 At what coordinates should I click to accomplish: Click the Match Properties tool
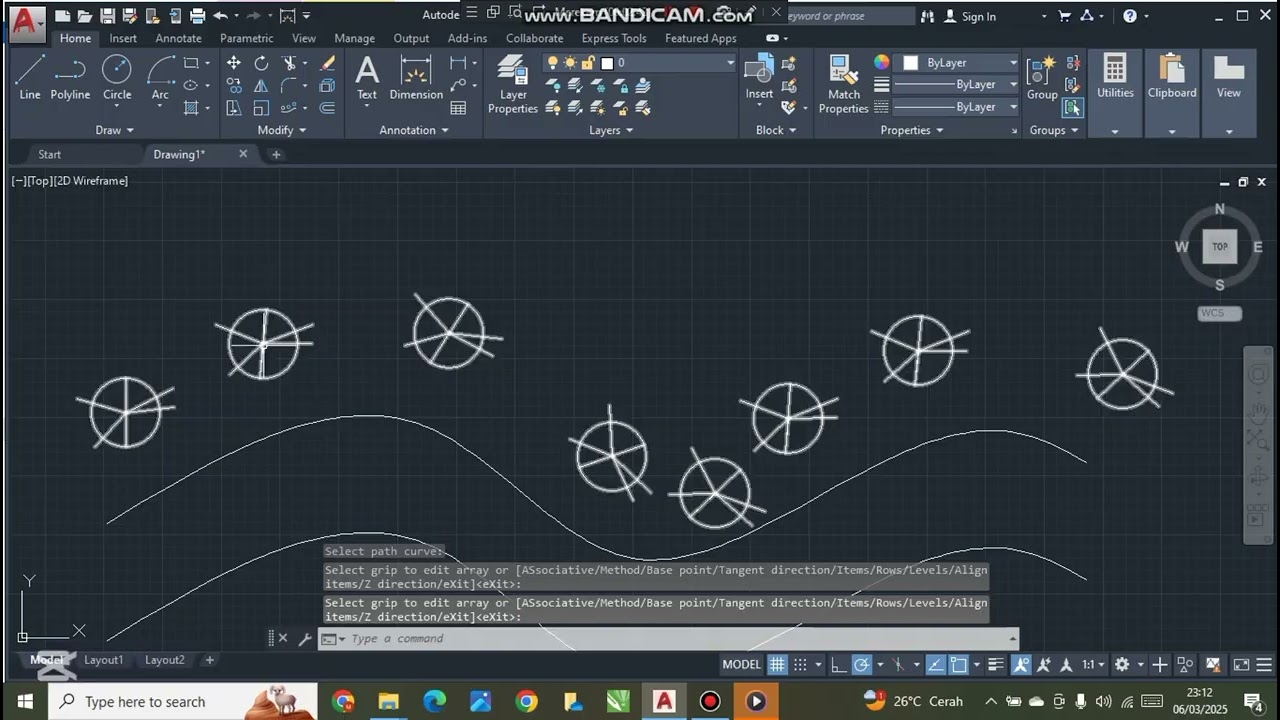pos(844,85)
